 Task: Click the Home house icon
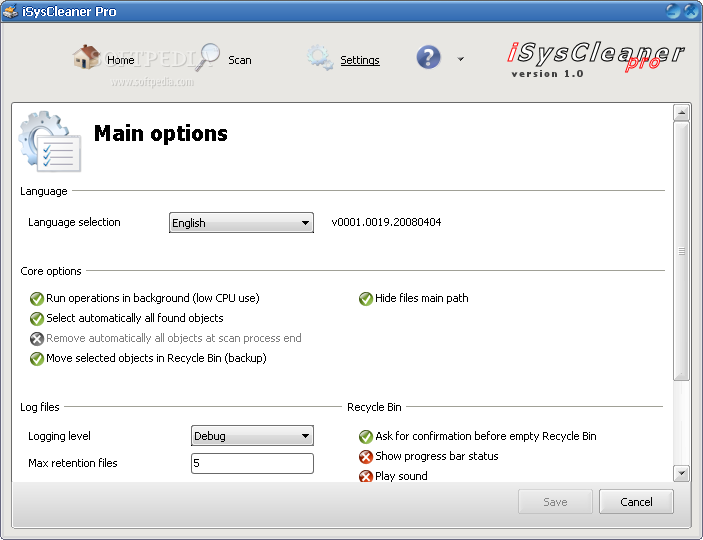pos(87,57)
